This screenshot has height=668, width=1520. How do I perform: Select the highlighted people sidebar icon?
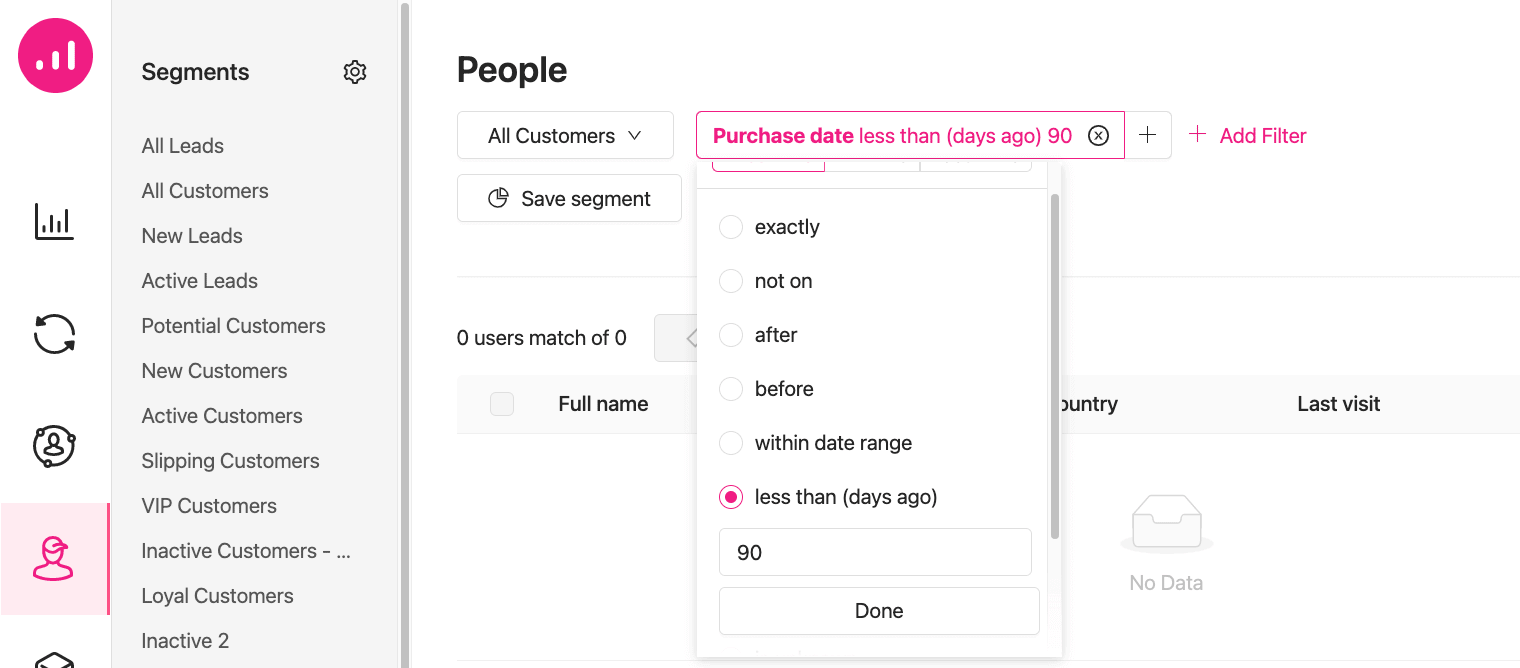[x=54, y=558]
